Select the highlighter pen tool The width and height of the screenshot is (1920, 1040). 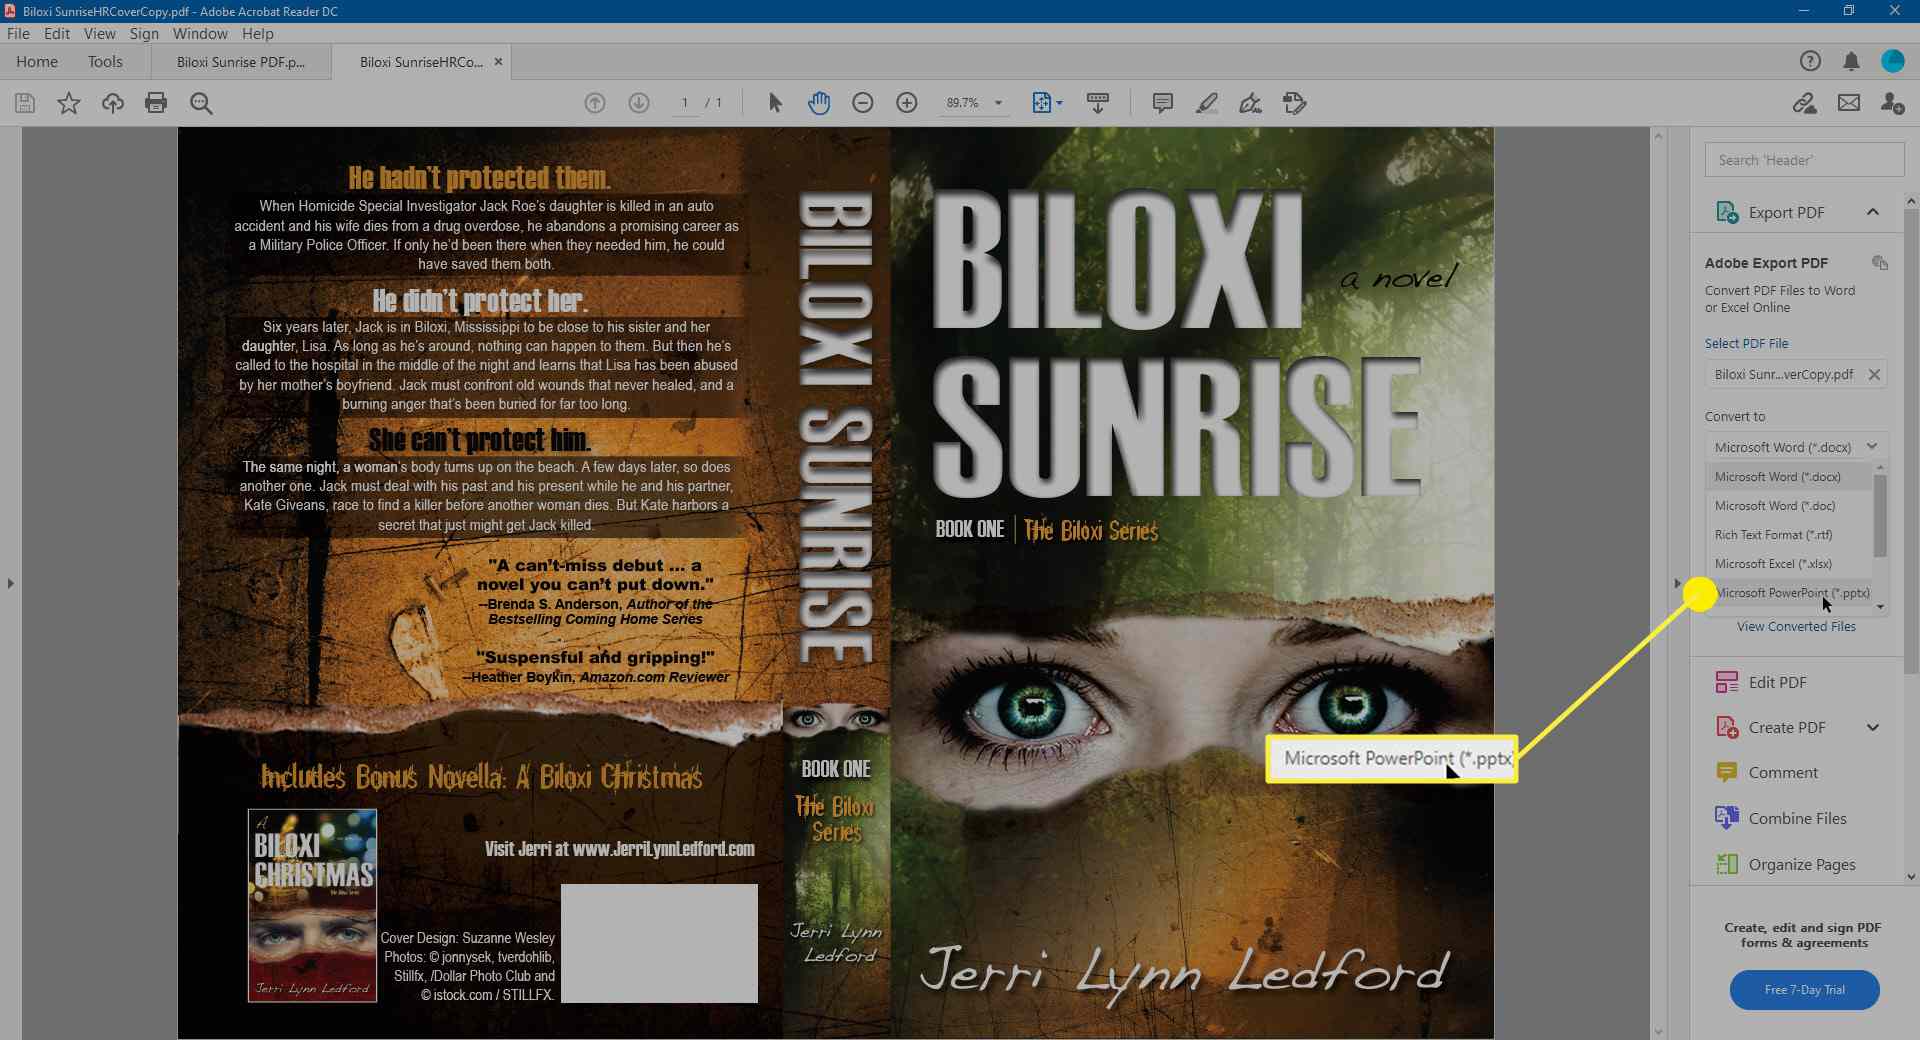[x=1207, y=103]
